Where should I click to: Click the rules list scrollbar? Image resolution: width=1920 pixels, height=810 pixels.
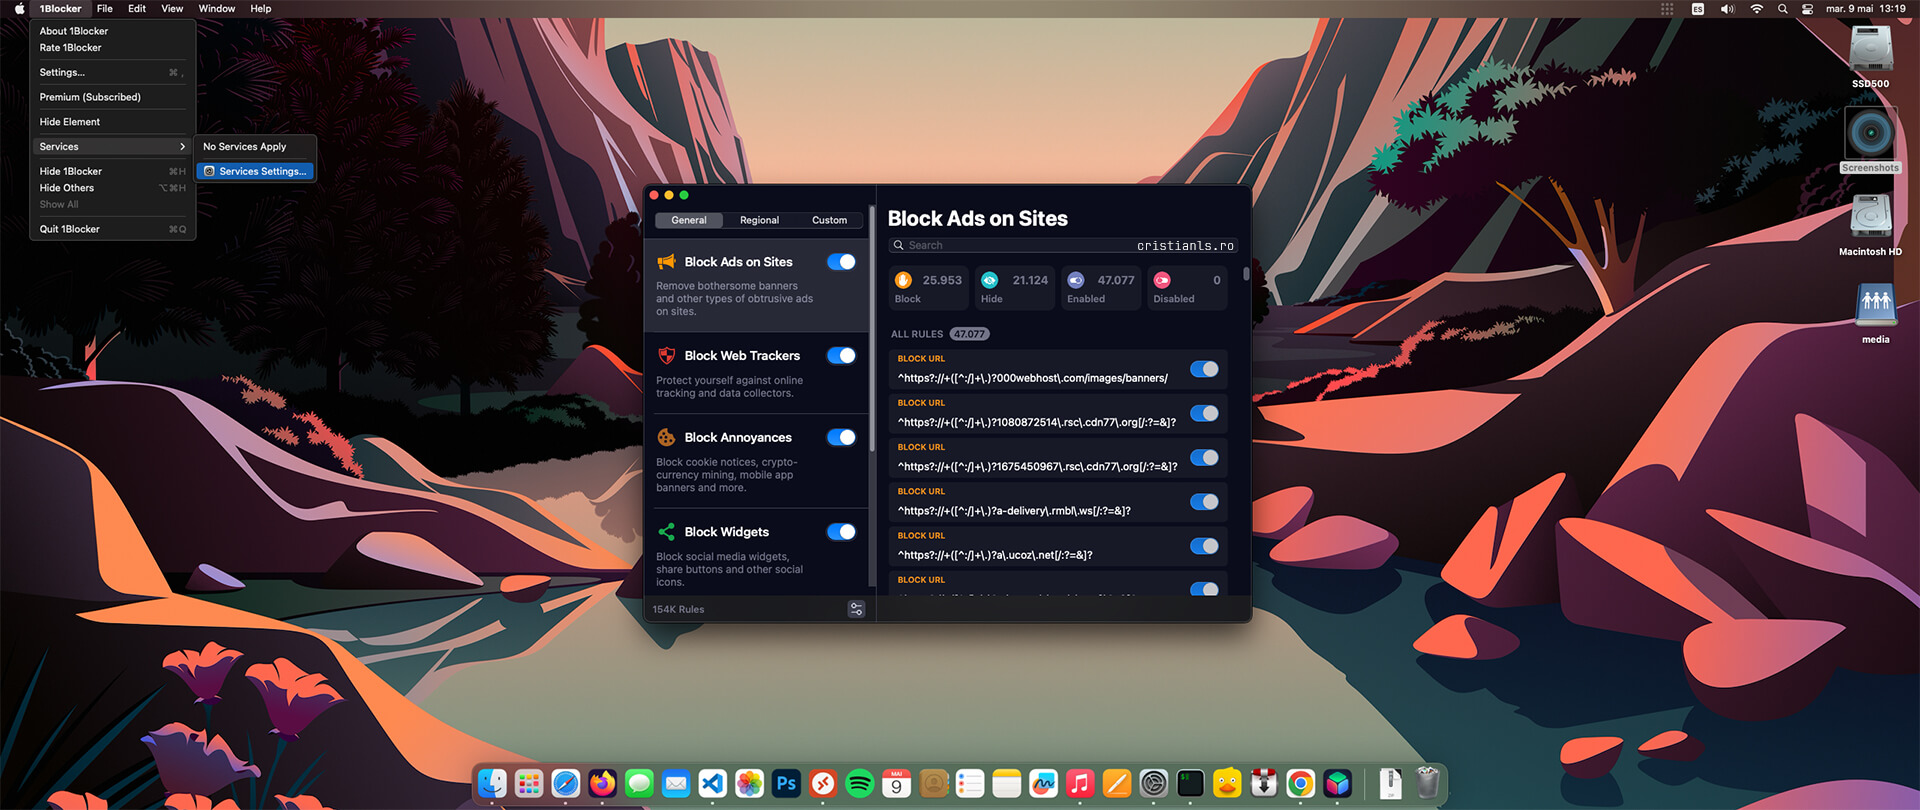(x=1246, y=273)
